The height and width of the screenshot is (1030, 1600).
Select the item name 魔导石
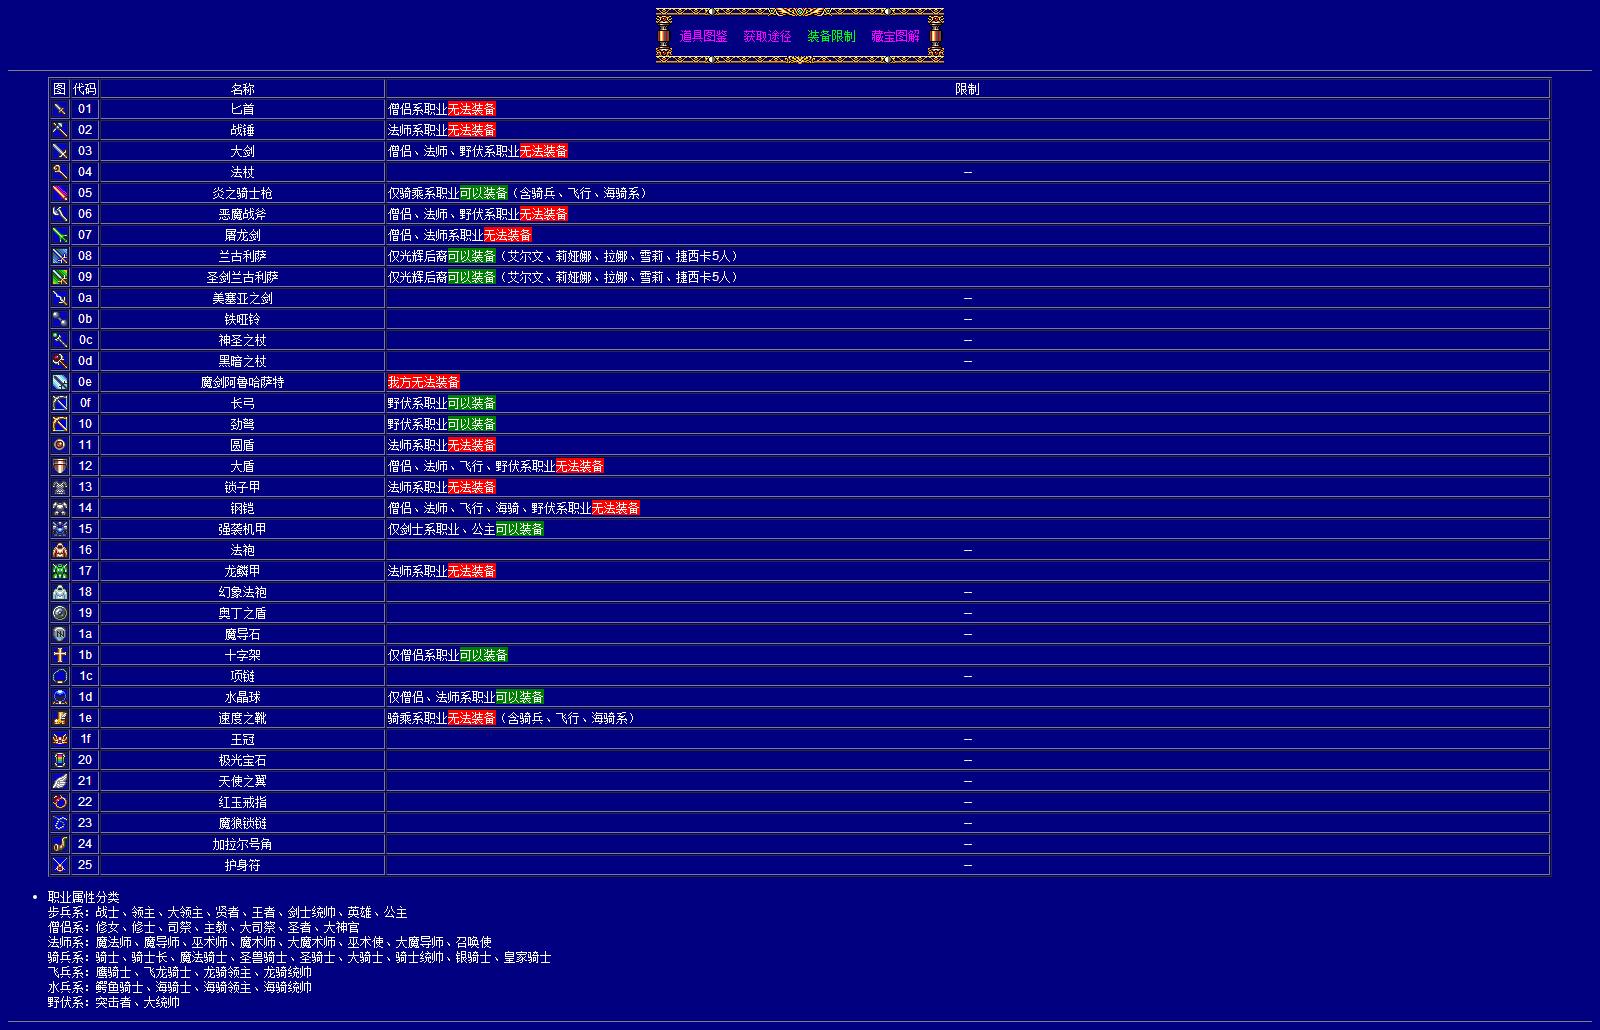pos(242,634)
